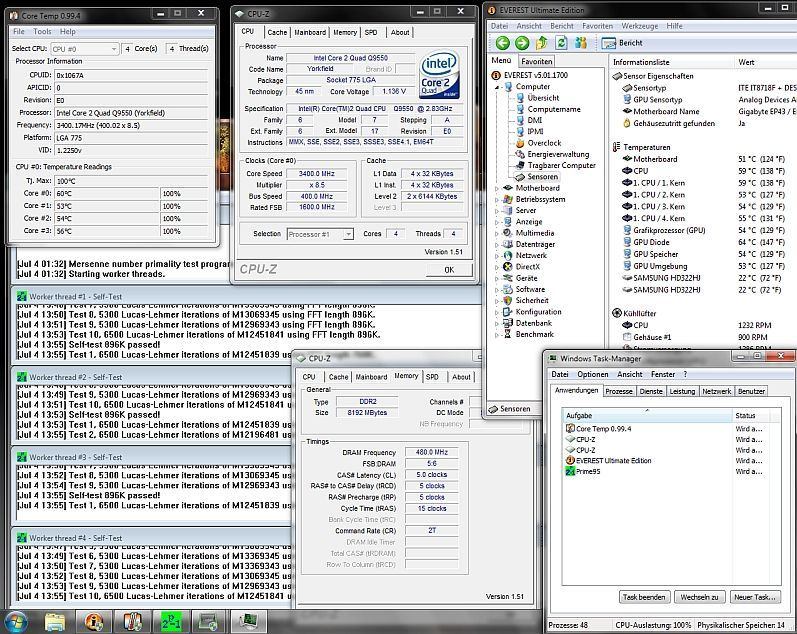
Task: Switch to Mainboard tab in top CPU-Z
Action: (310, 32)
